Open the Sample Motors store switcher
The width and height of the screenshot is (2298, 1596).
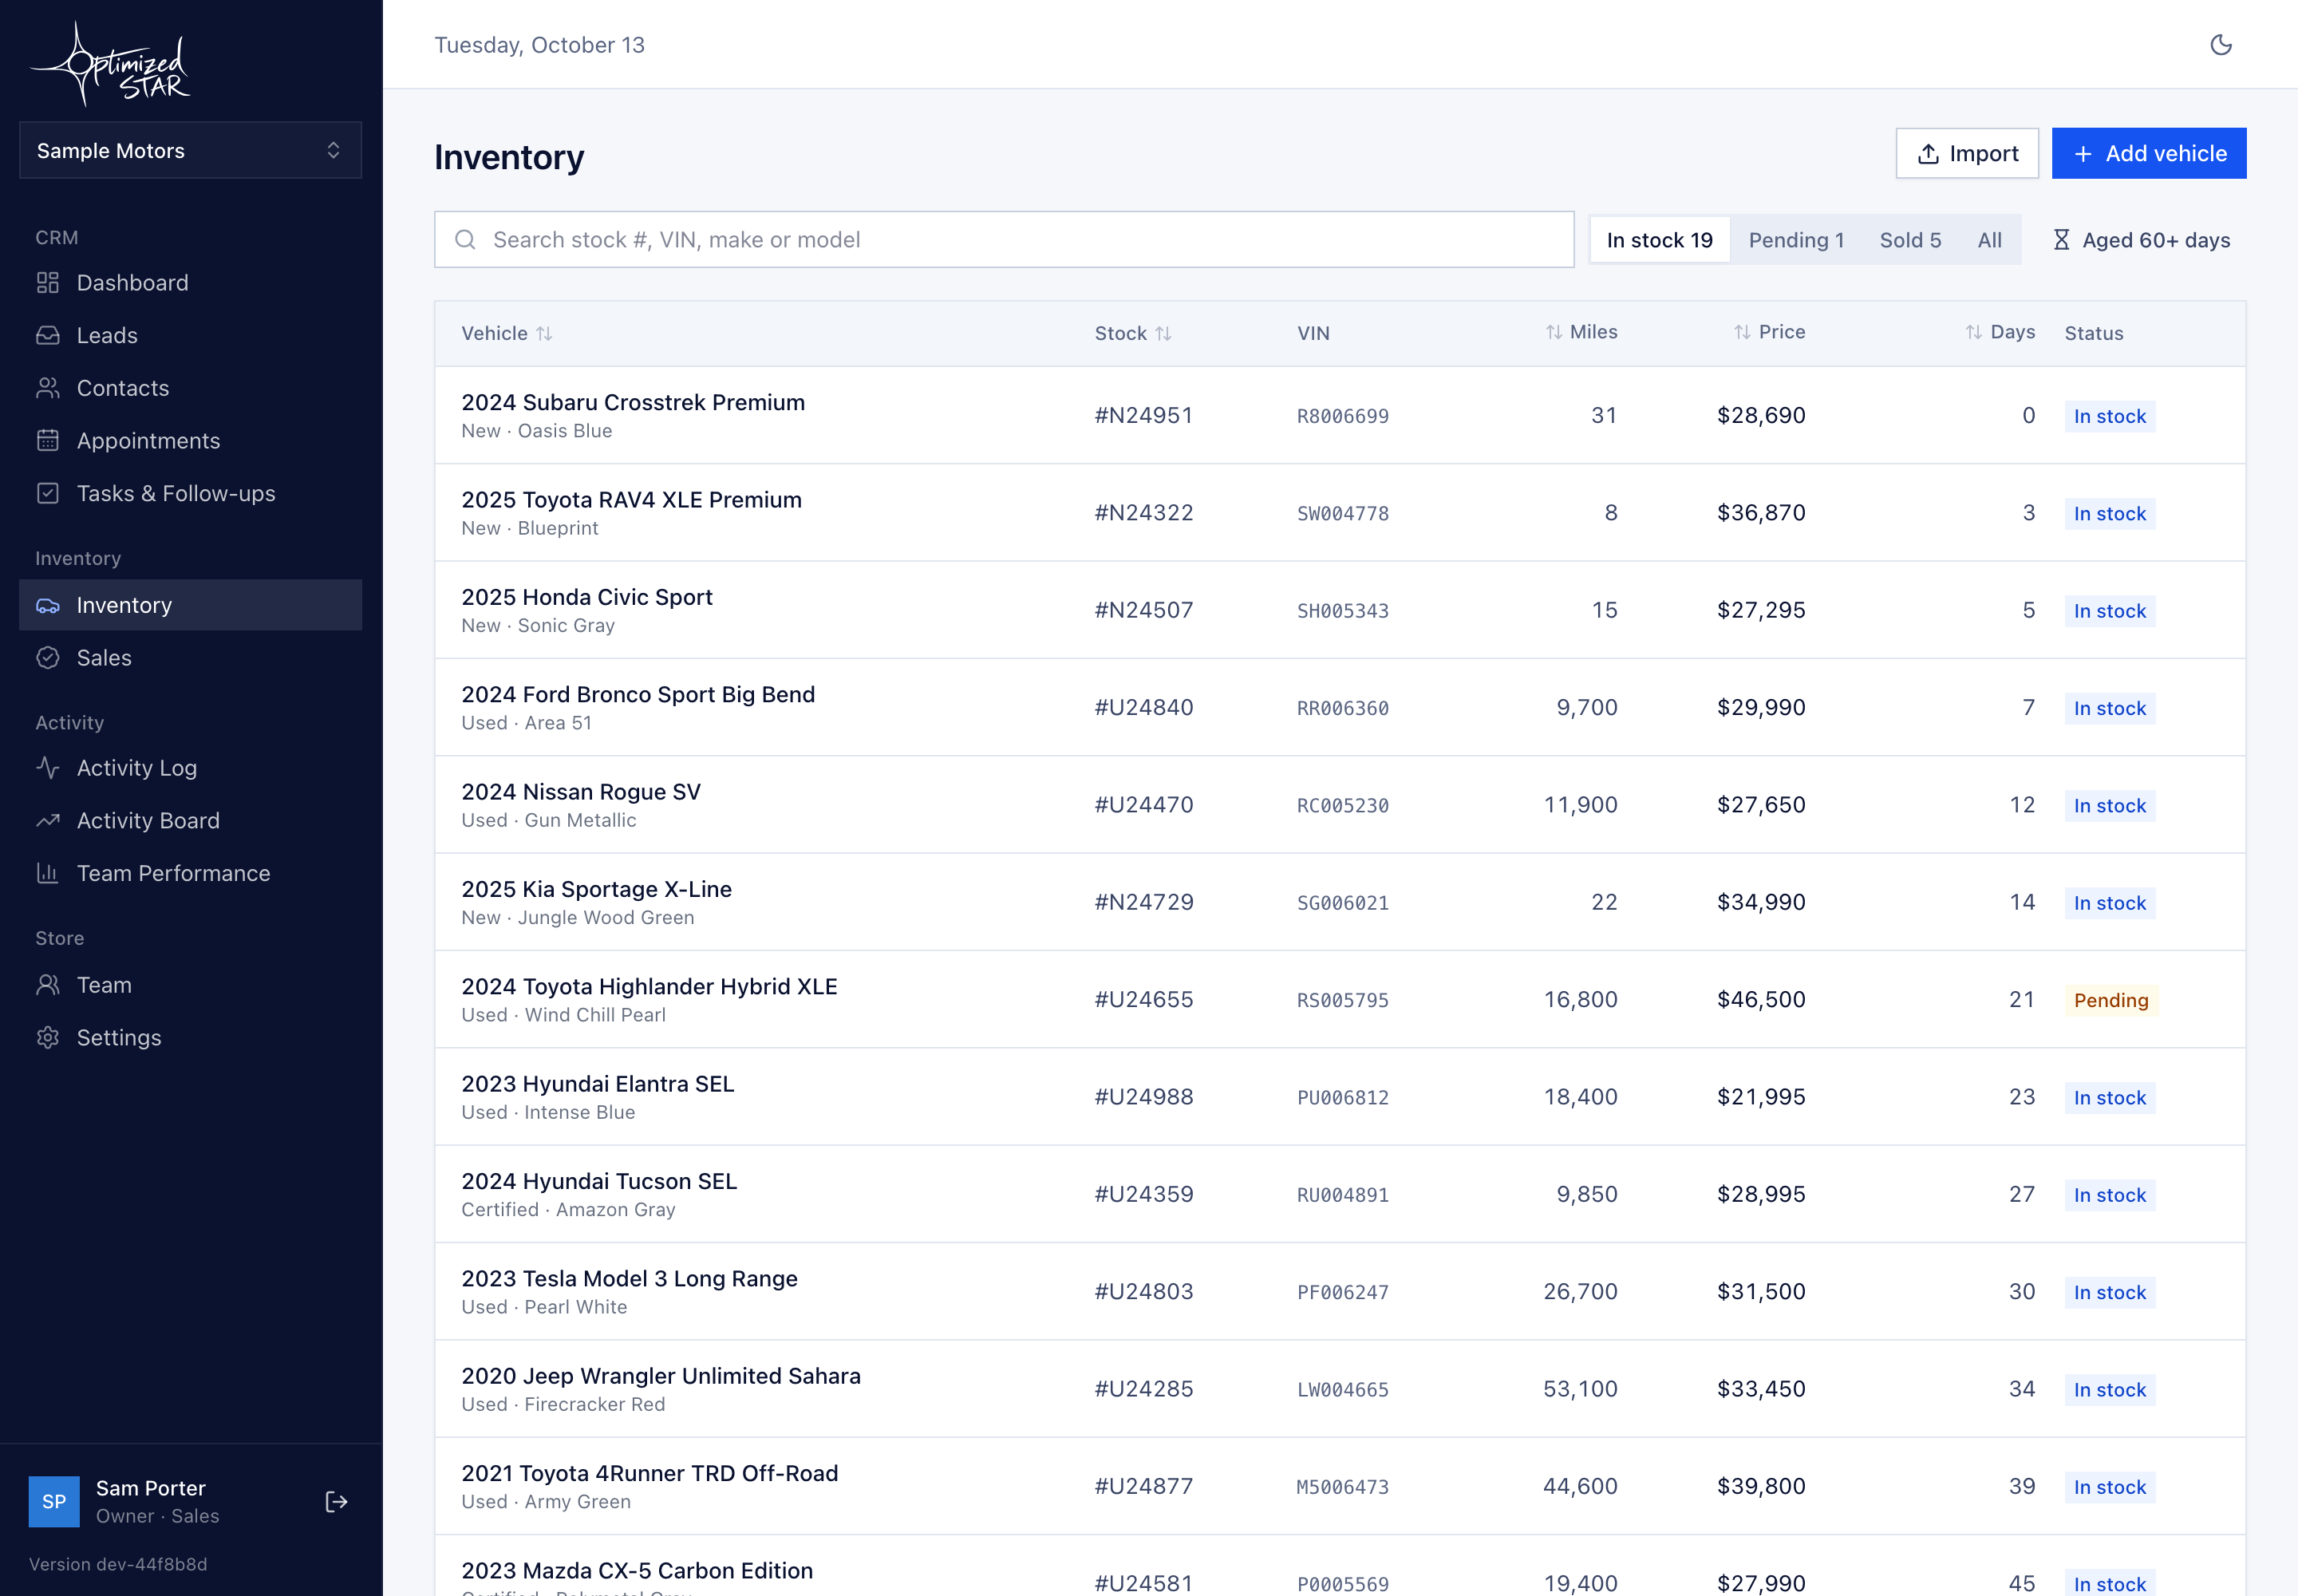(190, 150)
